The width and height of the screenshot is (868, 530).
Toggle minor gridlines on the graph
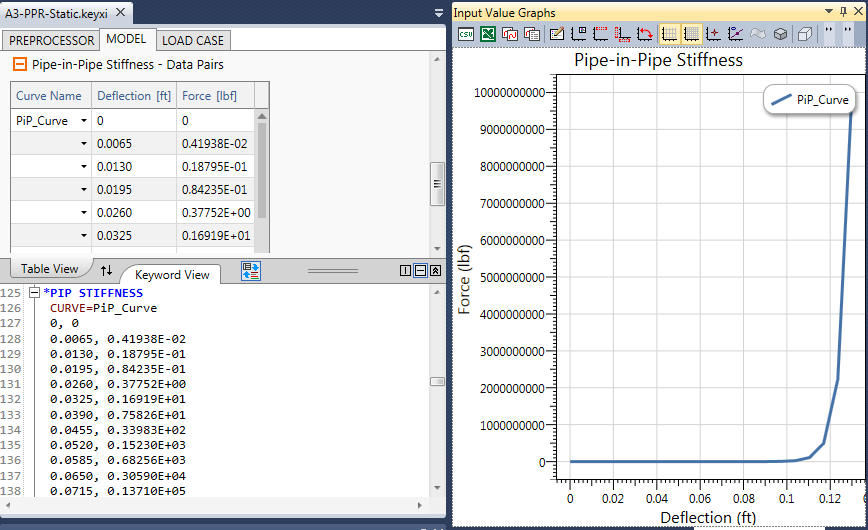(691, 34)
